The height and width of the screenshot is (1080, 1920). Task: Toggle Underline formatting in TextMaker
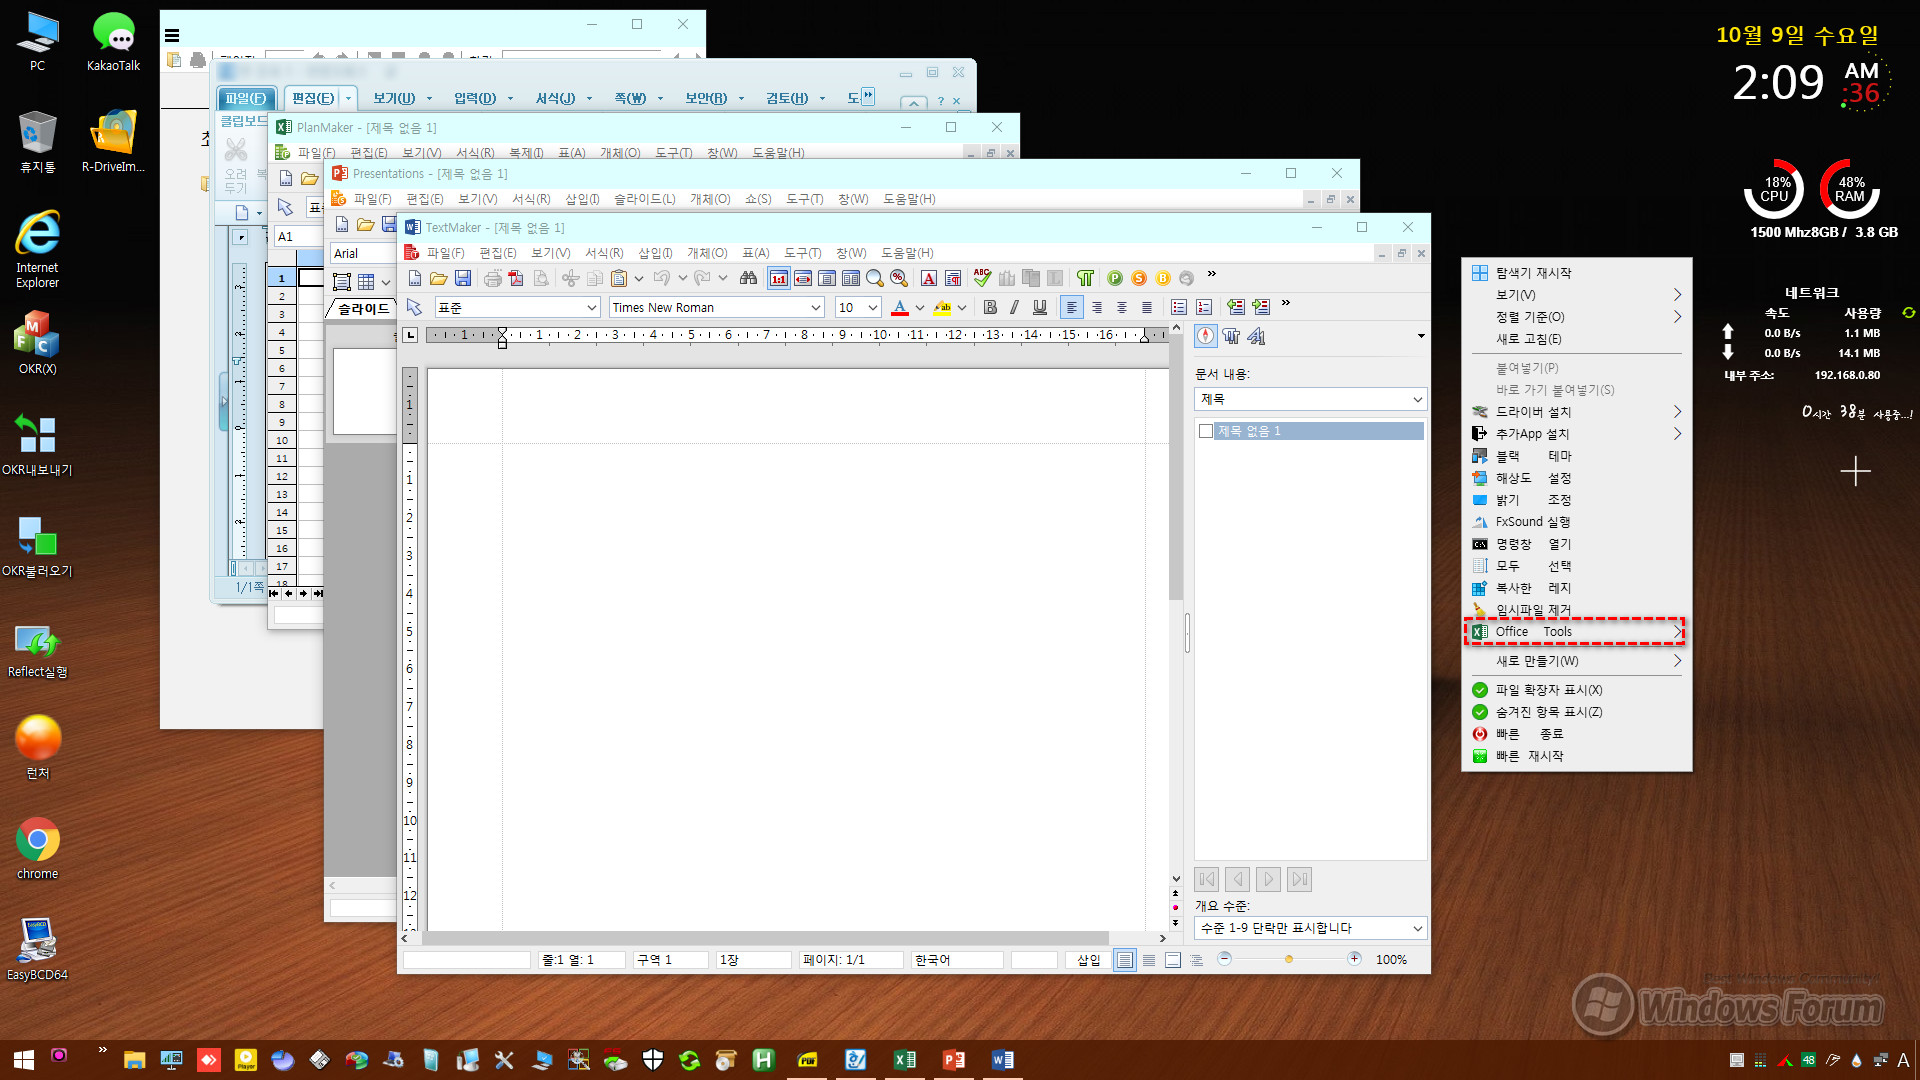(1040, 308)
